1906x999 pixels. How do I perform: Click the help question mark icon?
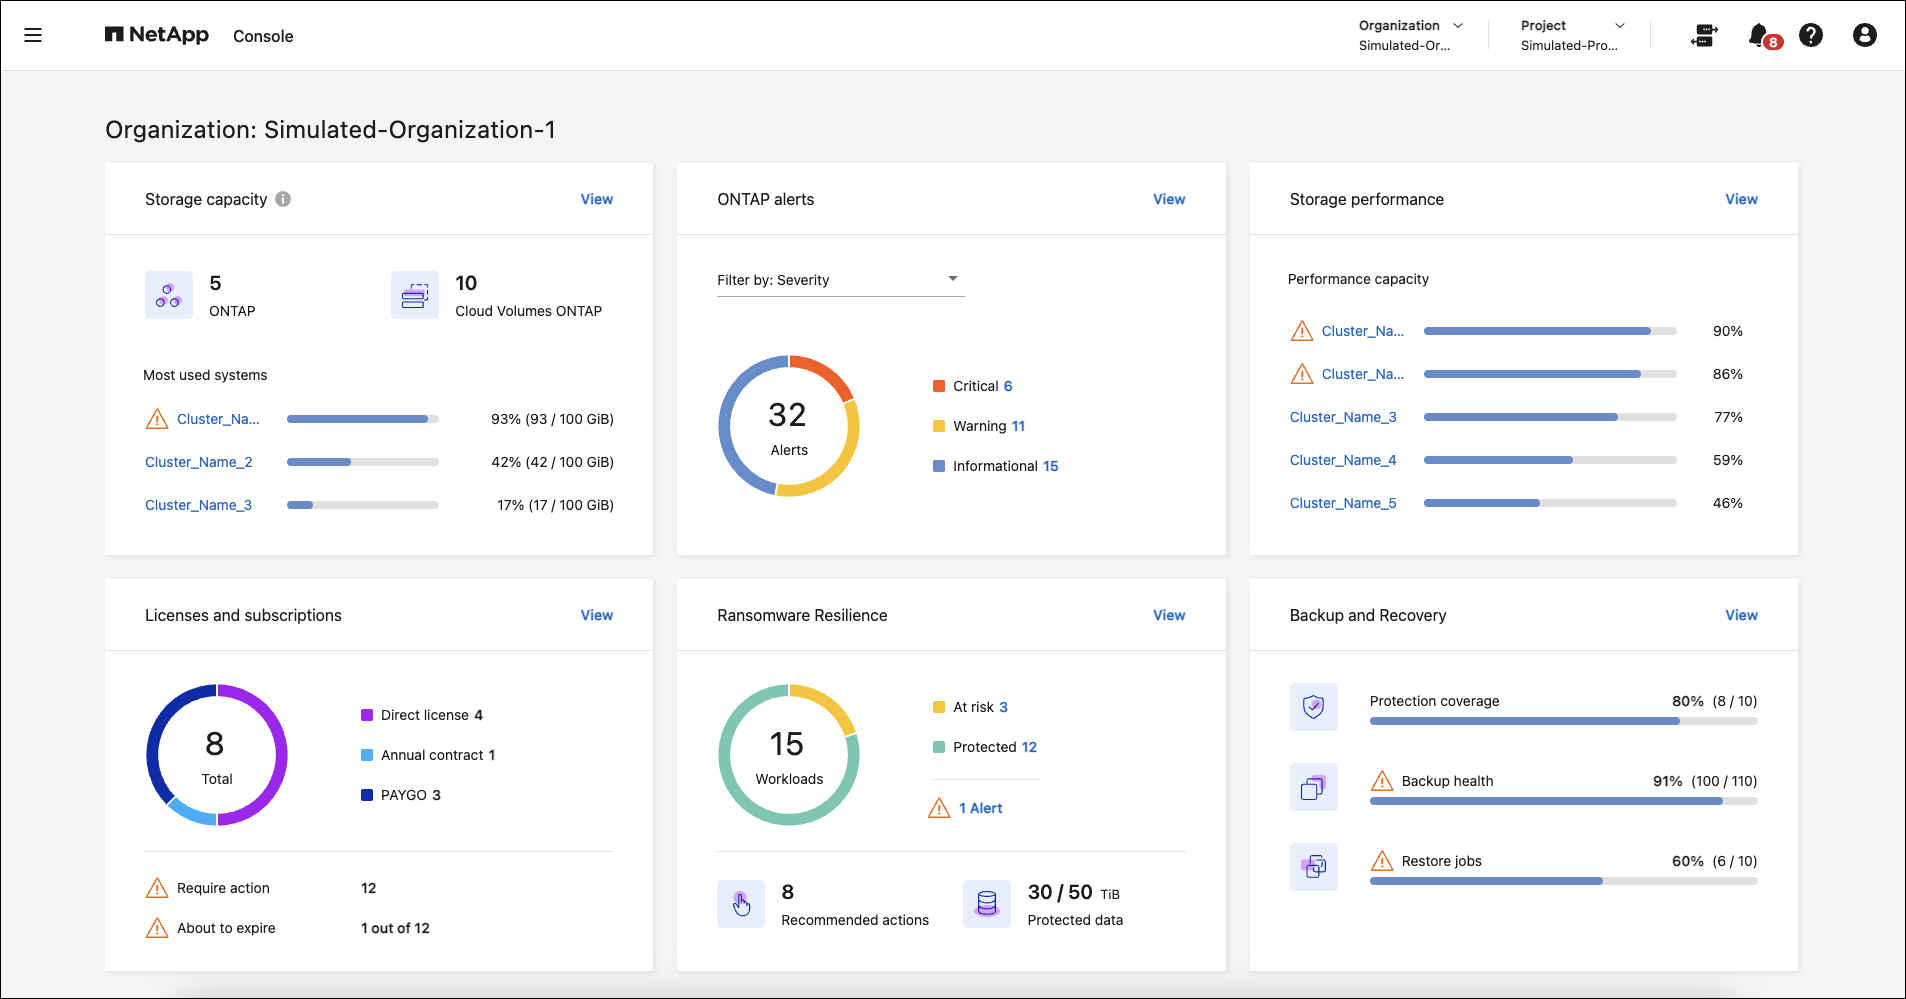coord(1810,36)
